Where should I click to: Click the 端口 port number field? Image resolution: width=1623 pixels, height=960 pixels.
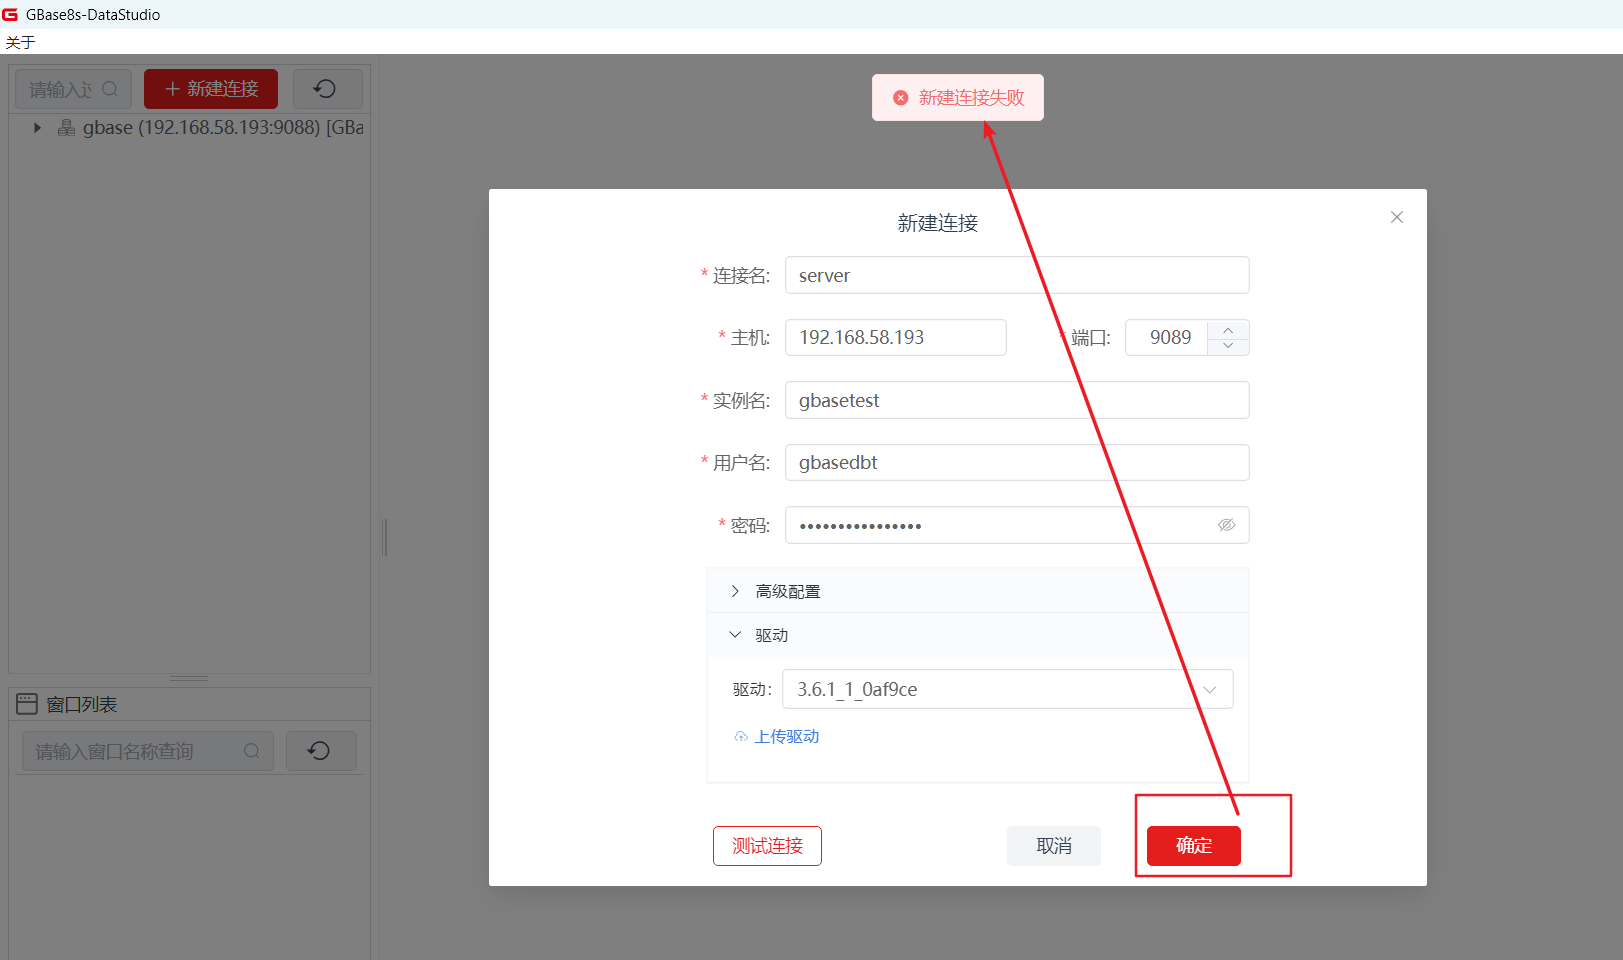point(1167,338)
